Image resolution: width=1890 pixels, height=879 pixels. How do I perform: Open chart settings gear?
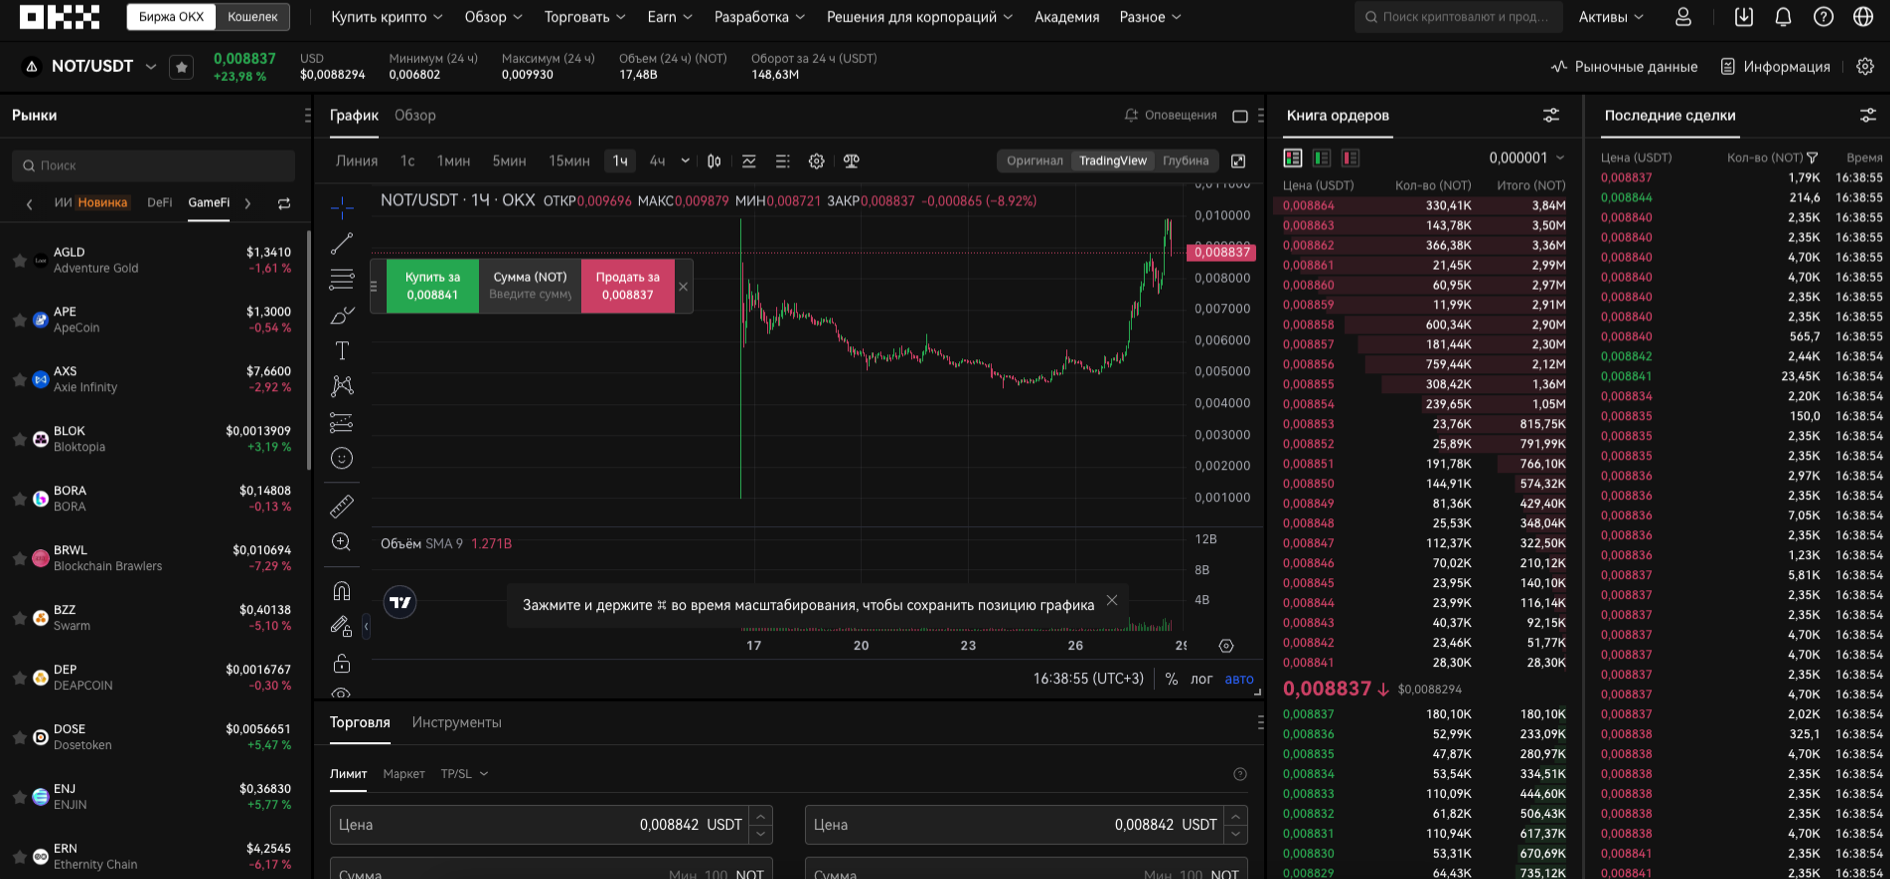pos(817,161)
